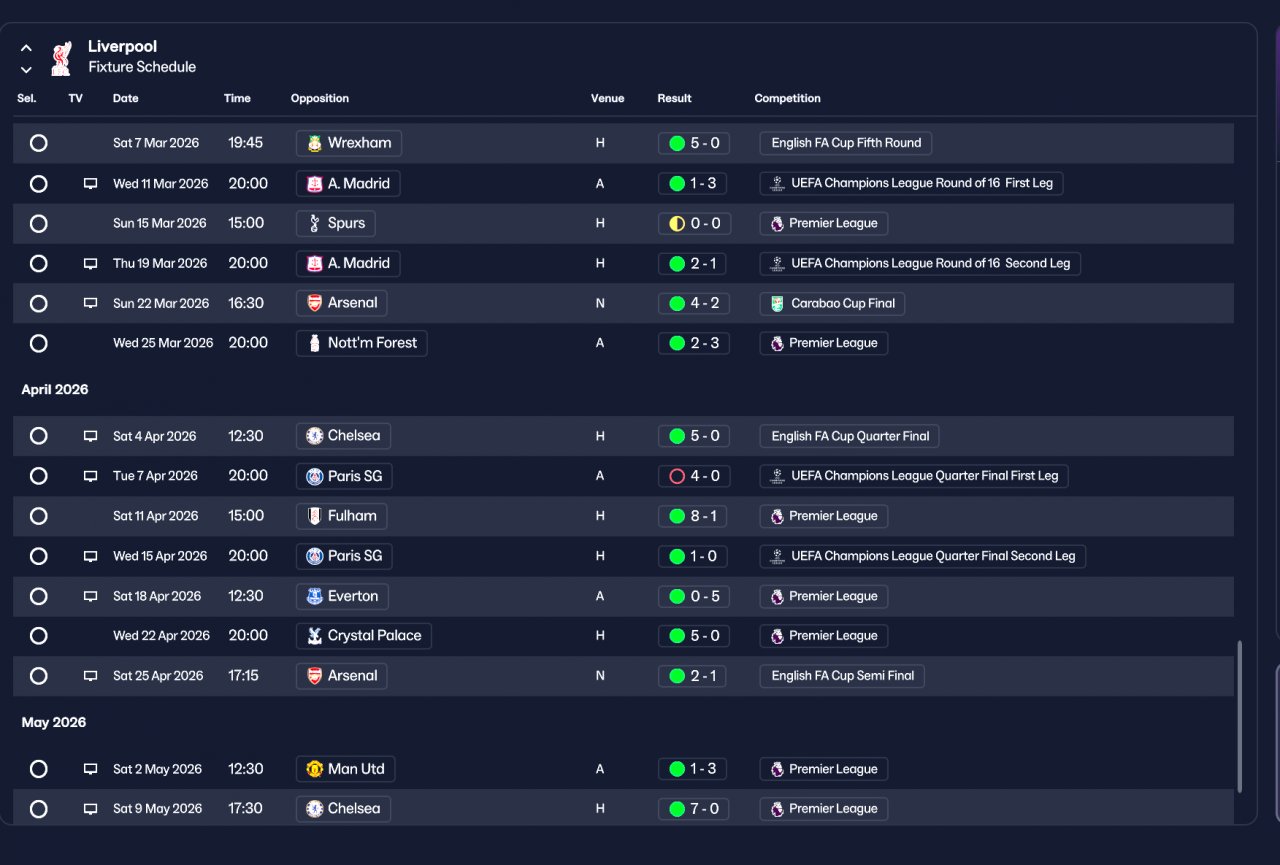The image size is (1280, 865).
Task: Open the Carabao Cup Final competition link
Action: tap(832, 303)
